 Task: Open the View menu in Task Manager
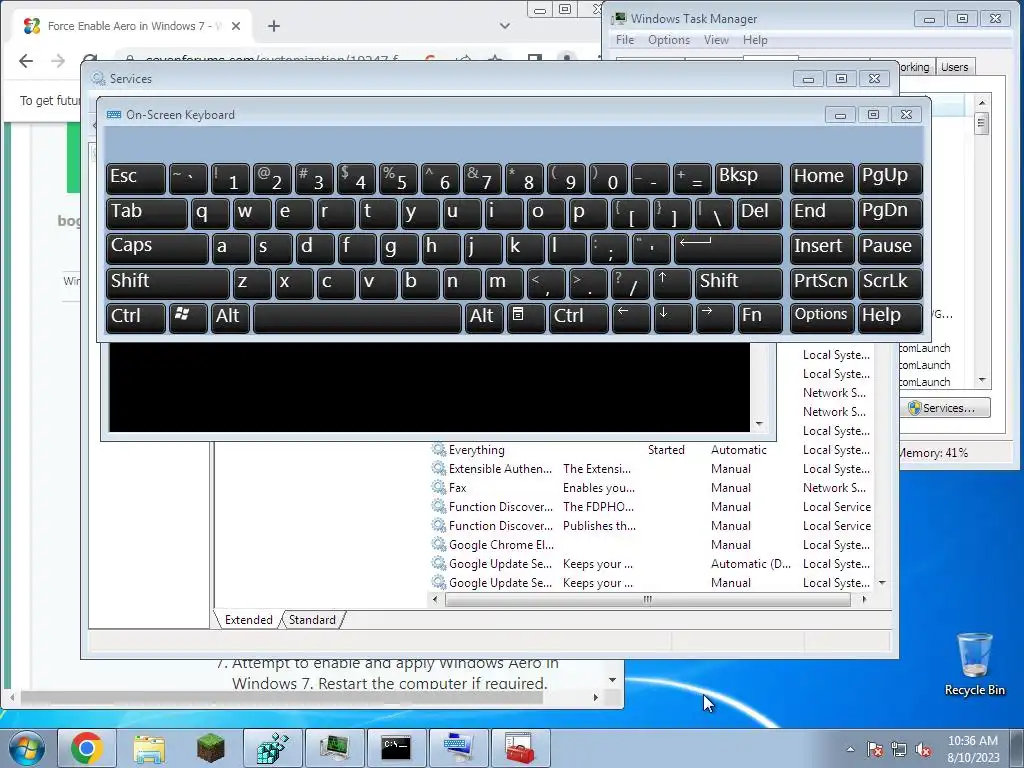coord(716,40)
